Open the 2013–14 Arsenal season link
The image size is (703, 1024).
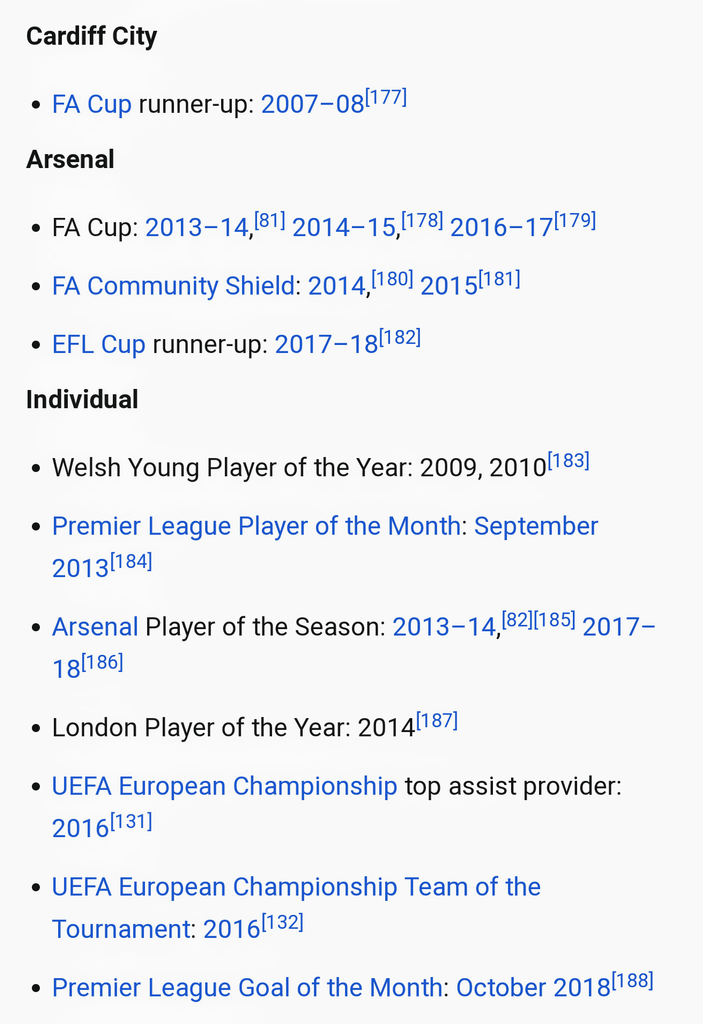[x=444, y=628]
